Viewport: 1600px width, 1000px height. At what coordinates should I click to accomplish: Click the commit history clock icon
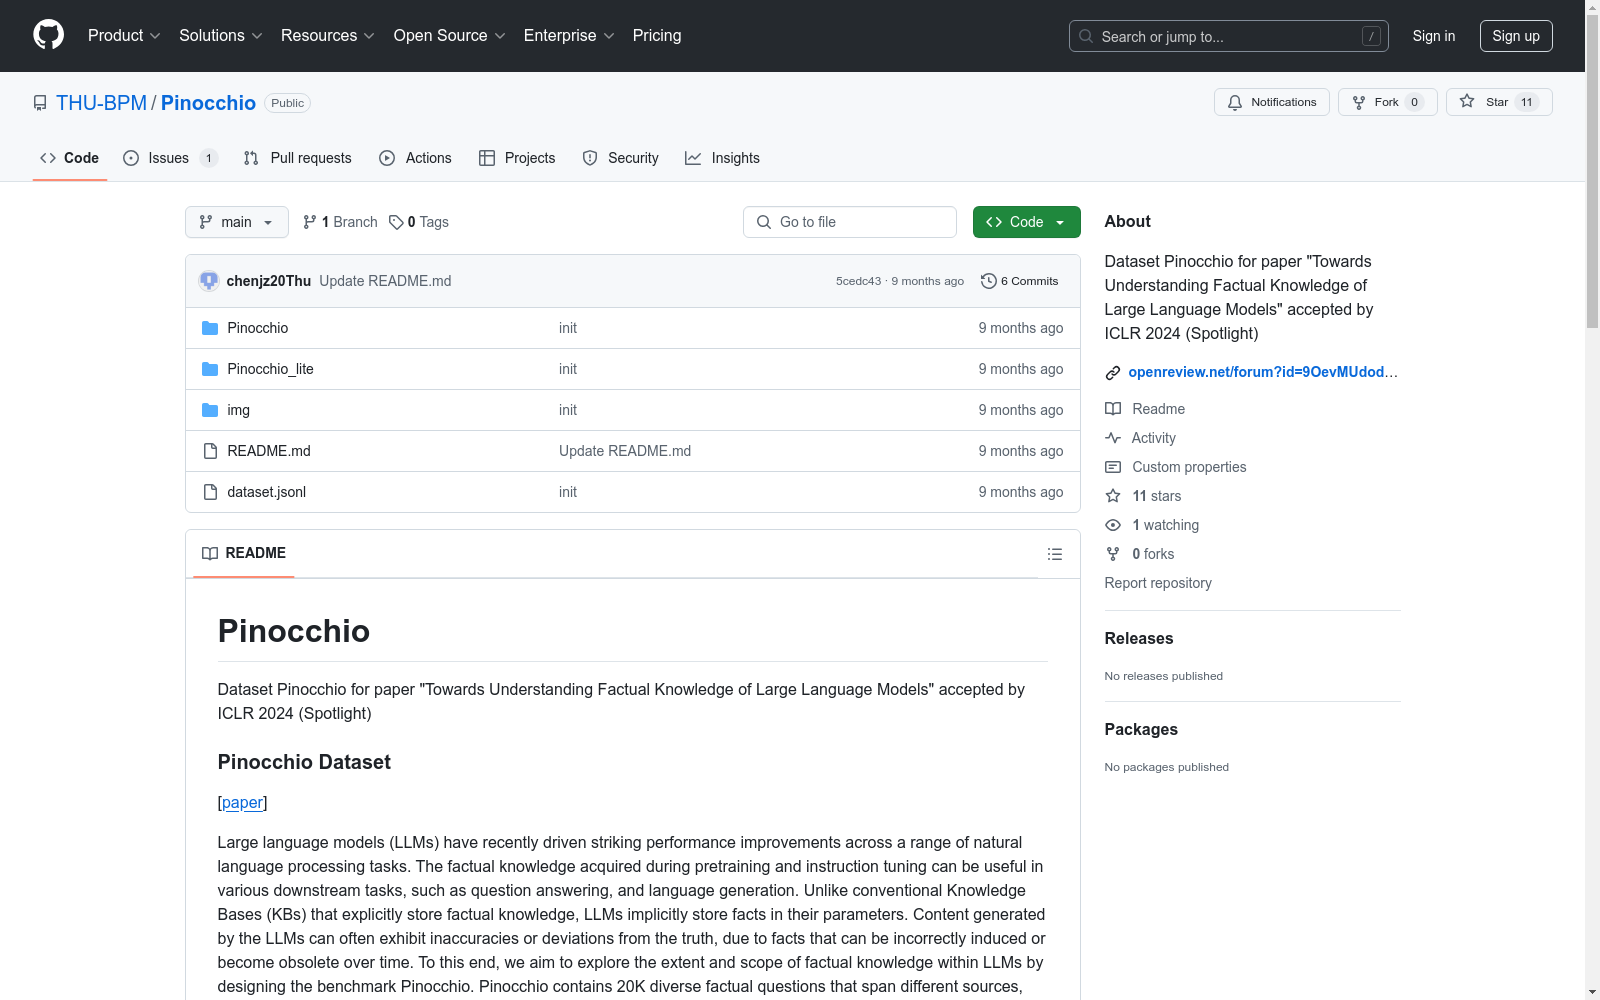pyautogui.click(x=989, y=281)
